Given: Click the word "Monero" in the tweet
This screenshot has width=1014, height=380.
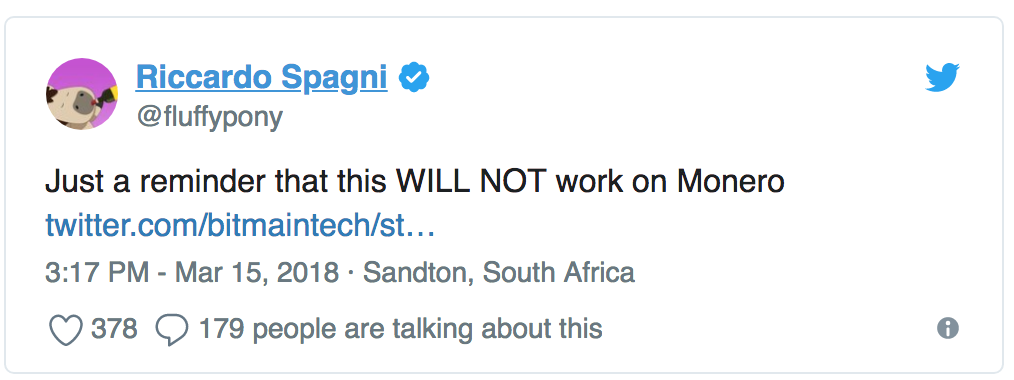Looking at the screenshot, I should (731, 182).
